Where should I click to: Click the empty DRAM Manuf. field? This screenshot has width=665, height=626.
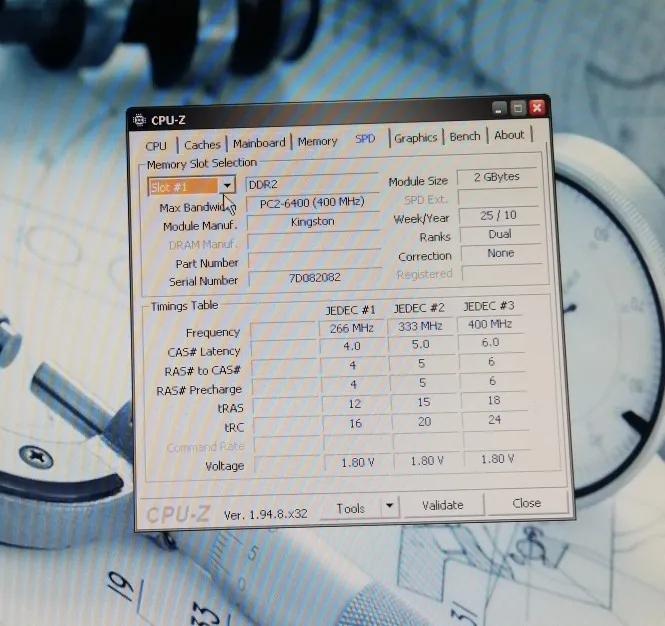click(x=313, y=240)
